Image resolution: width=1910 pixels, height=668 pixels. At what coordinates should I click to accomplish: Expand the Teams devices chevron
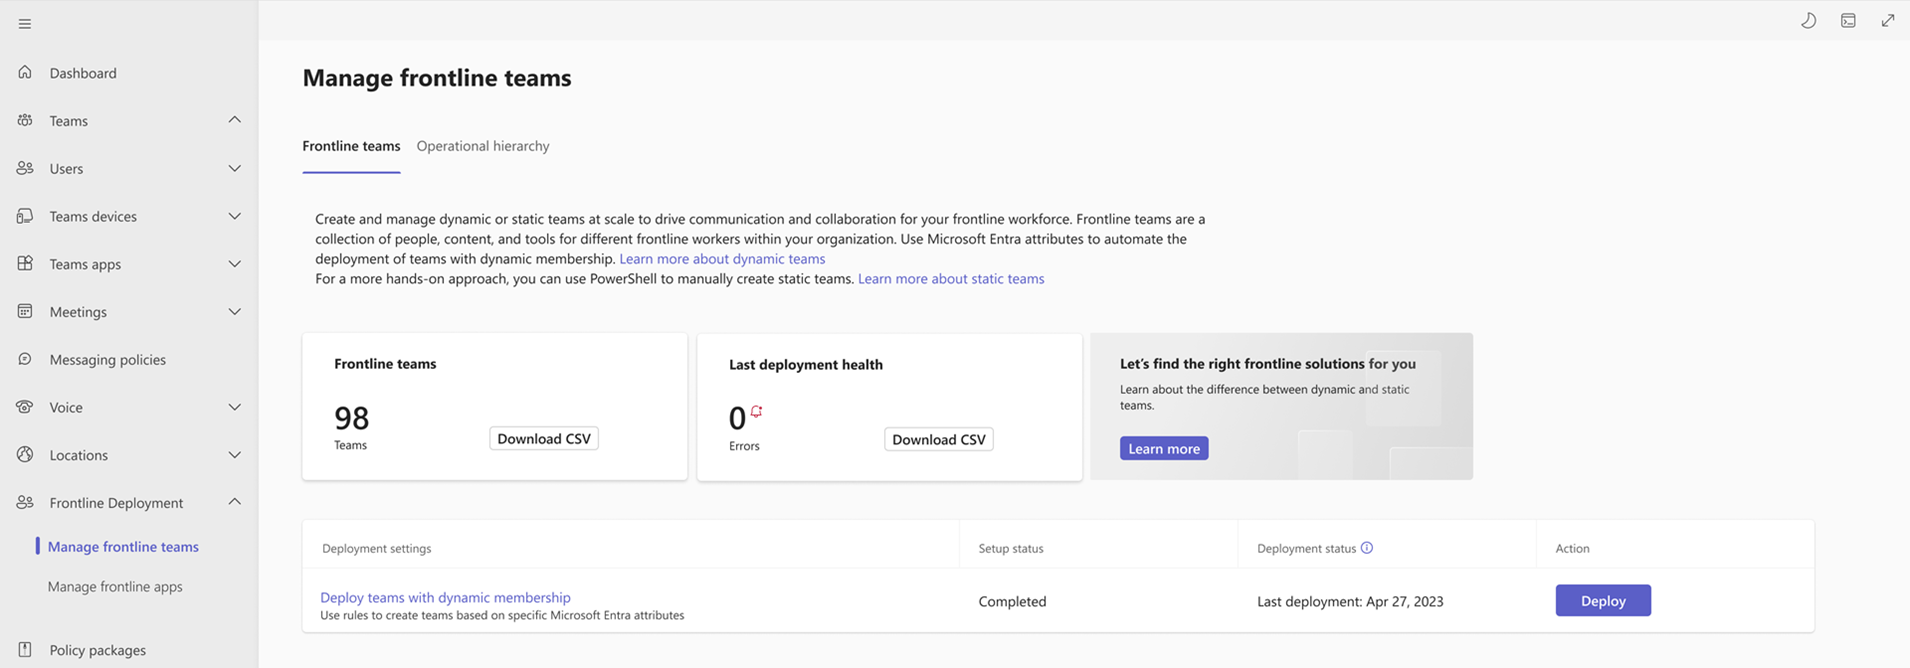tap(234, 216)
